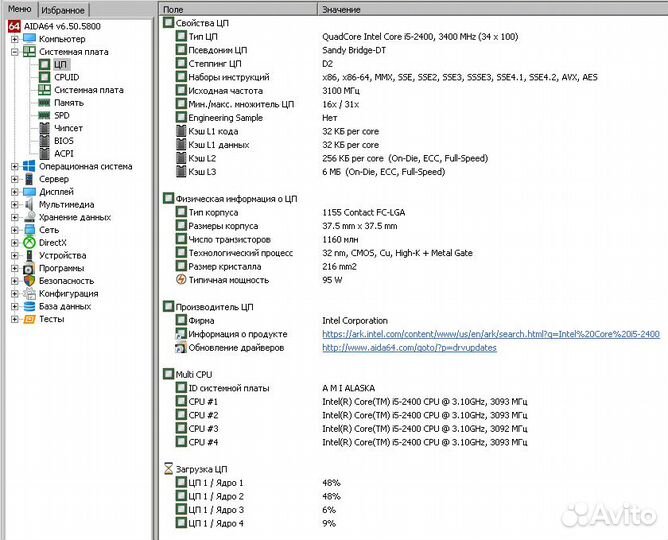The width and height of the screenshot is (668, 540).
Task: Click the 216 mm2 die size value
Action: click(x=339, y=267)
